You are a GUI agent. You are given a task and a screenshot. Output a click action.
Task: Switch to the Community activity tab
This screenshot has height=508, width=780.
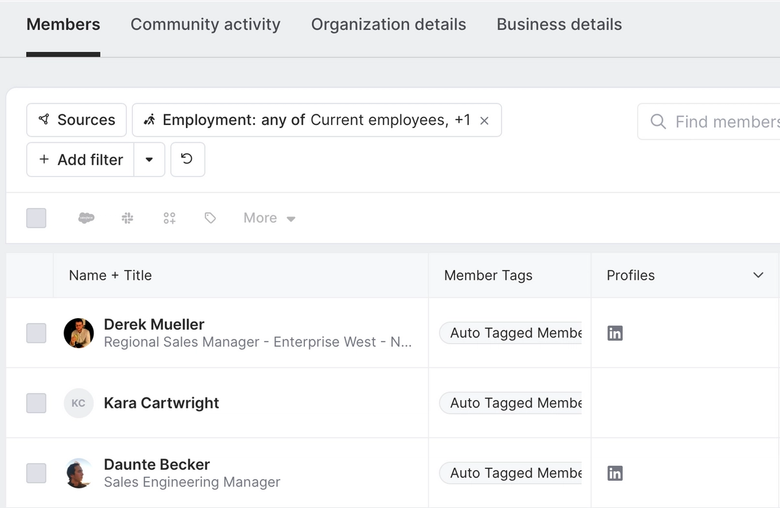click(205, 24)
